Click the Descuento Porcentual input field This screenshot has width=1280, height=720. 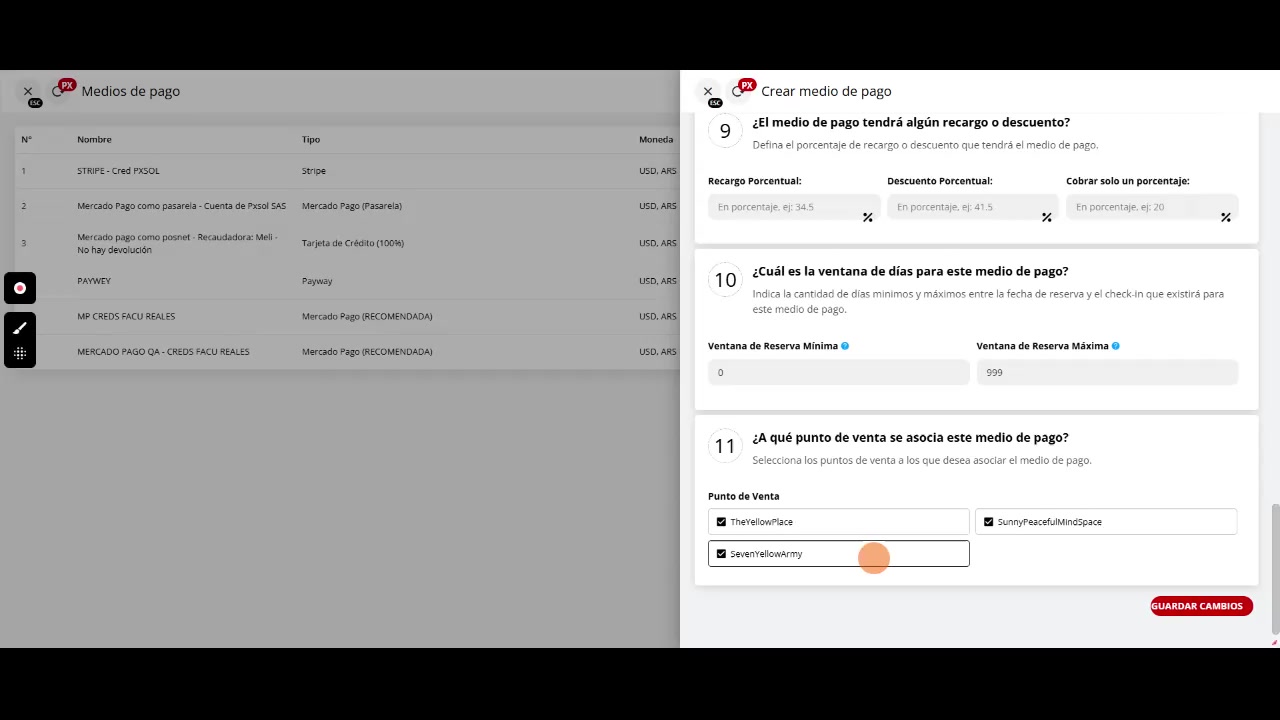pyautogui.click(x=965, y=207)
